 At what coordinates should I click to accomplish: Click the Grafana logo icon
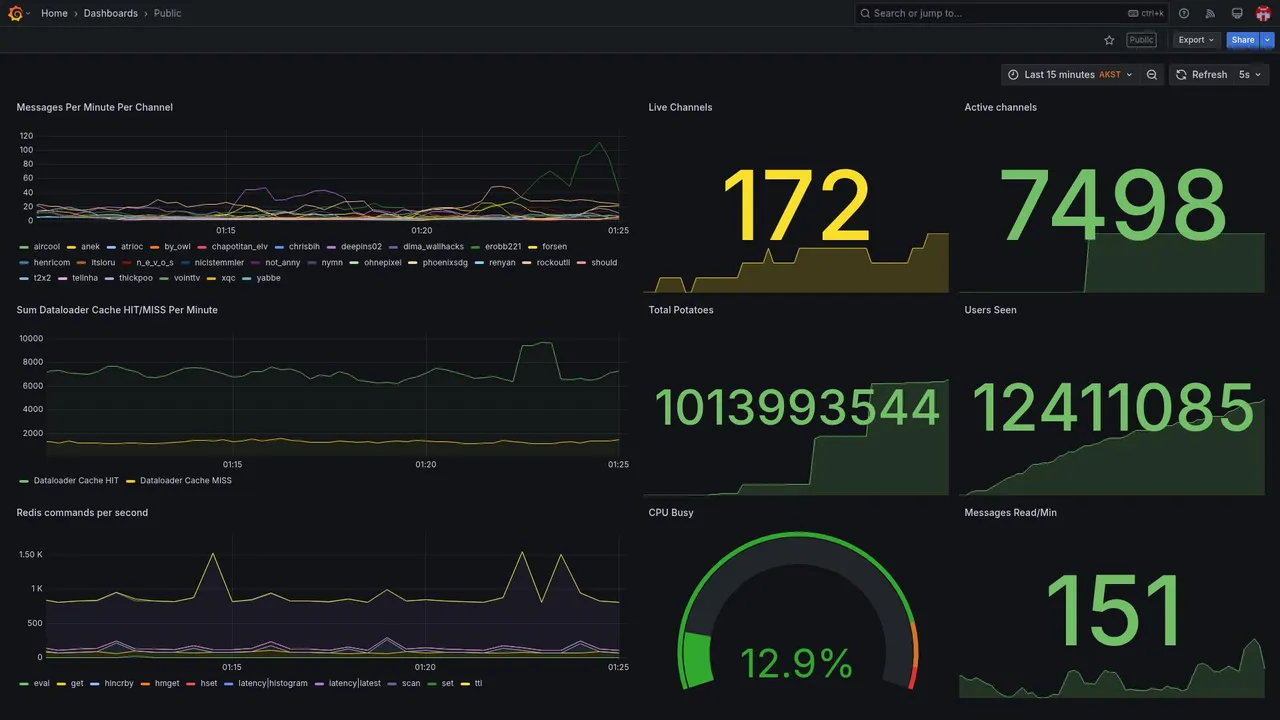point(15,13)
